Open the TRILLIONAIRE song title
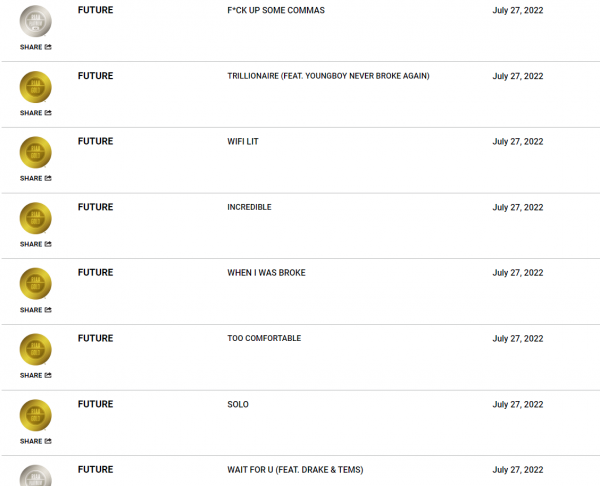 [328, 76]
